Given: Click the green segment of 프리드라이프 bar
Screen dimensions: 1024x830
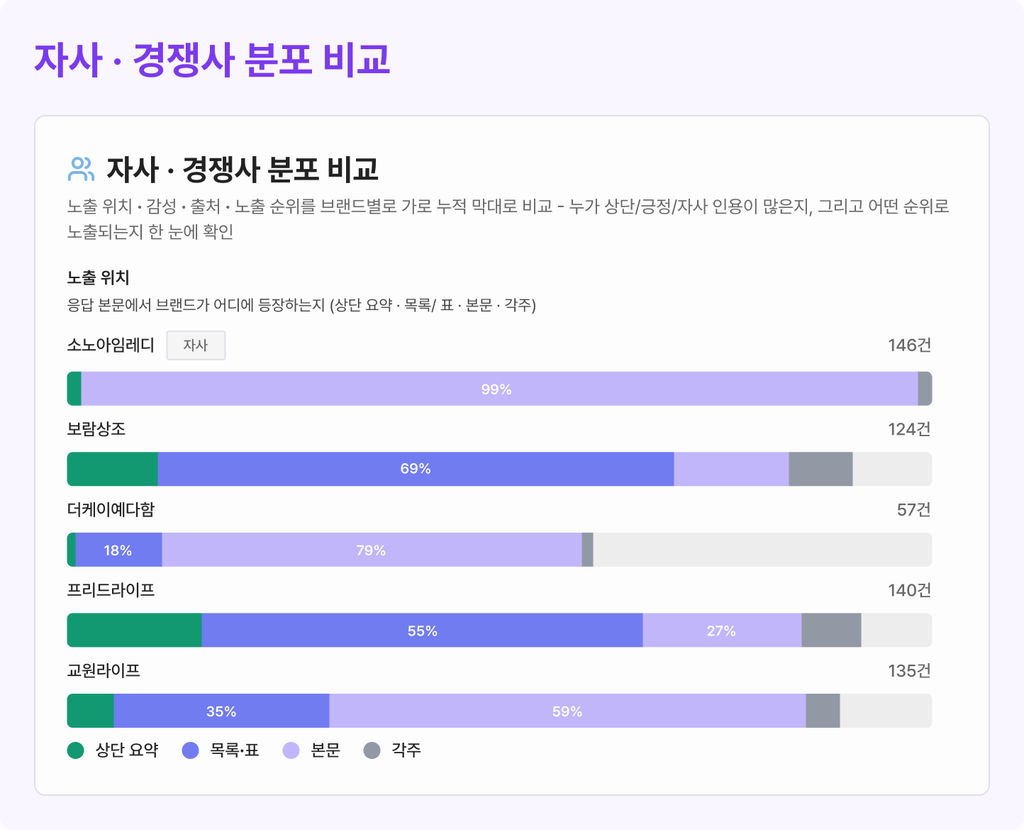Looking at the screenshot, I should [135, 630].
